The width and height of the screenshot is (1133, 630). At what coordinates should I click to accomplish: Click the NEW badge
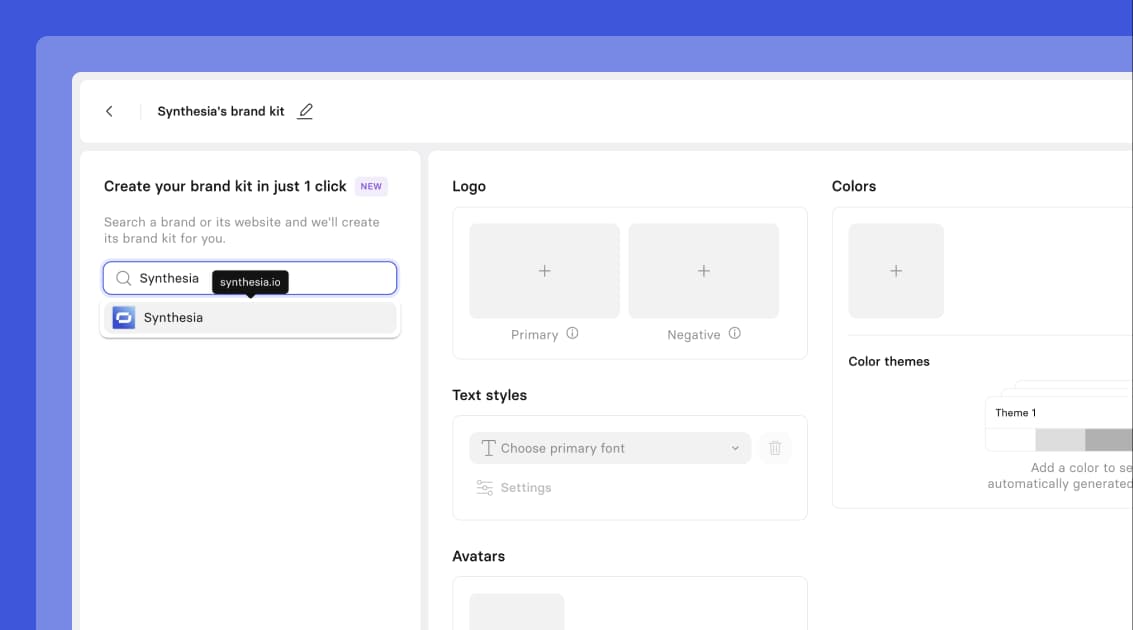371,186
